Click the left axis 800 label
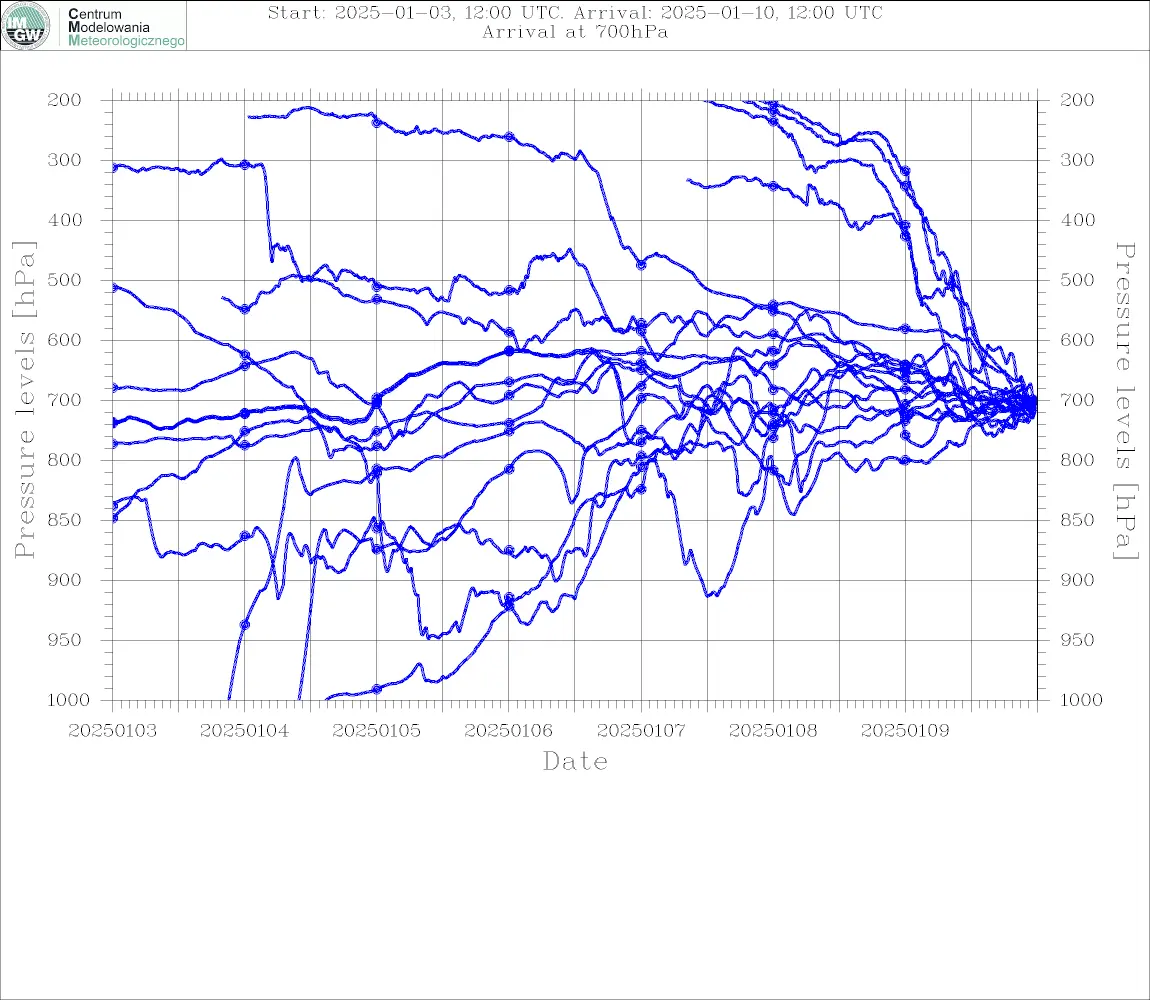 coord(64,460)
